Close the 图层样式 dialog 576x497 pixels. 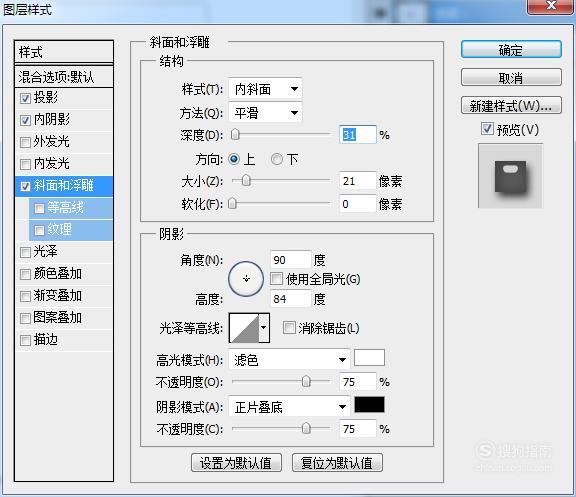coord(550,6)
